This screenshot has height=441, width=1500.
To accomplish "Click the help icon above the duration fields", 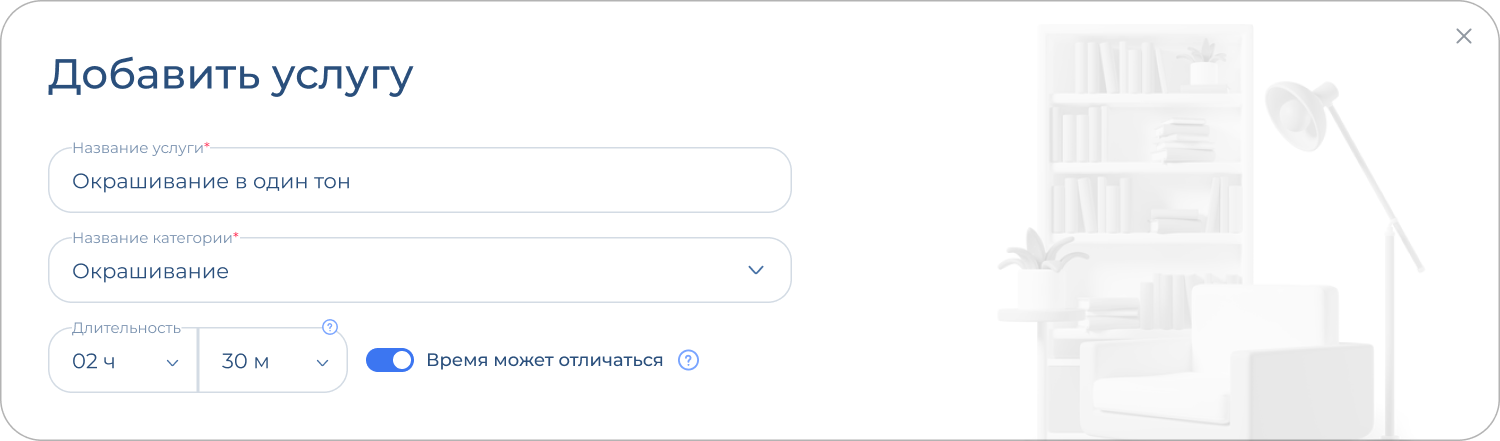I will point(330,327).
